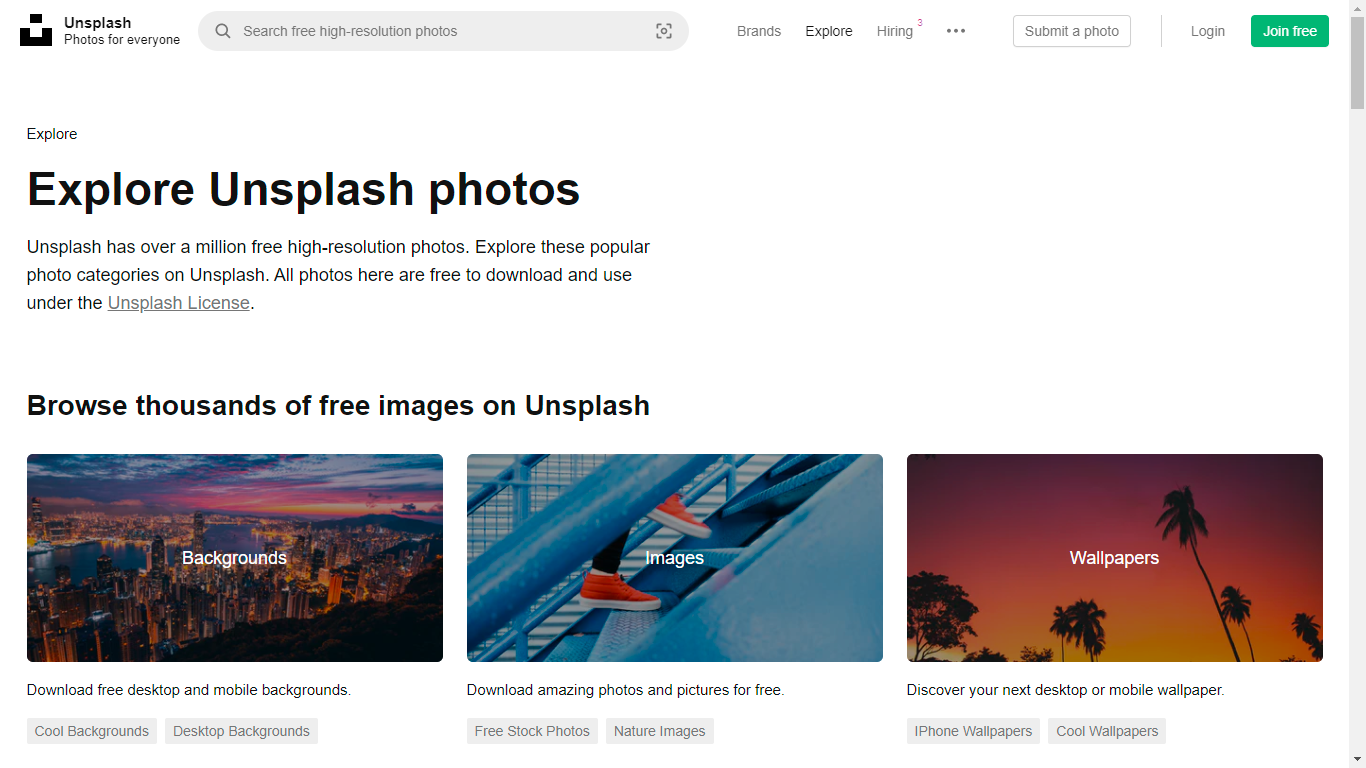Click the Unsplash "Photos for everyone" wordmark

coord(122,31)
